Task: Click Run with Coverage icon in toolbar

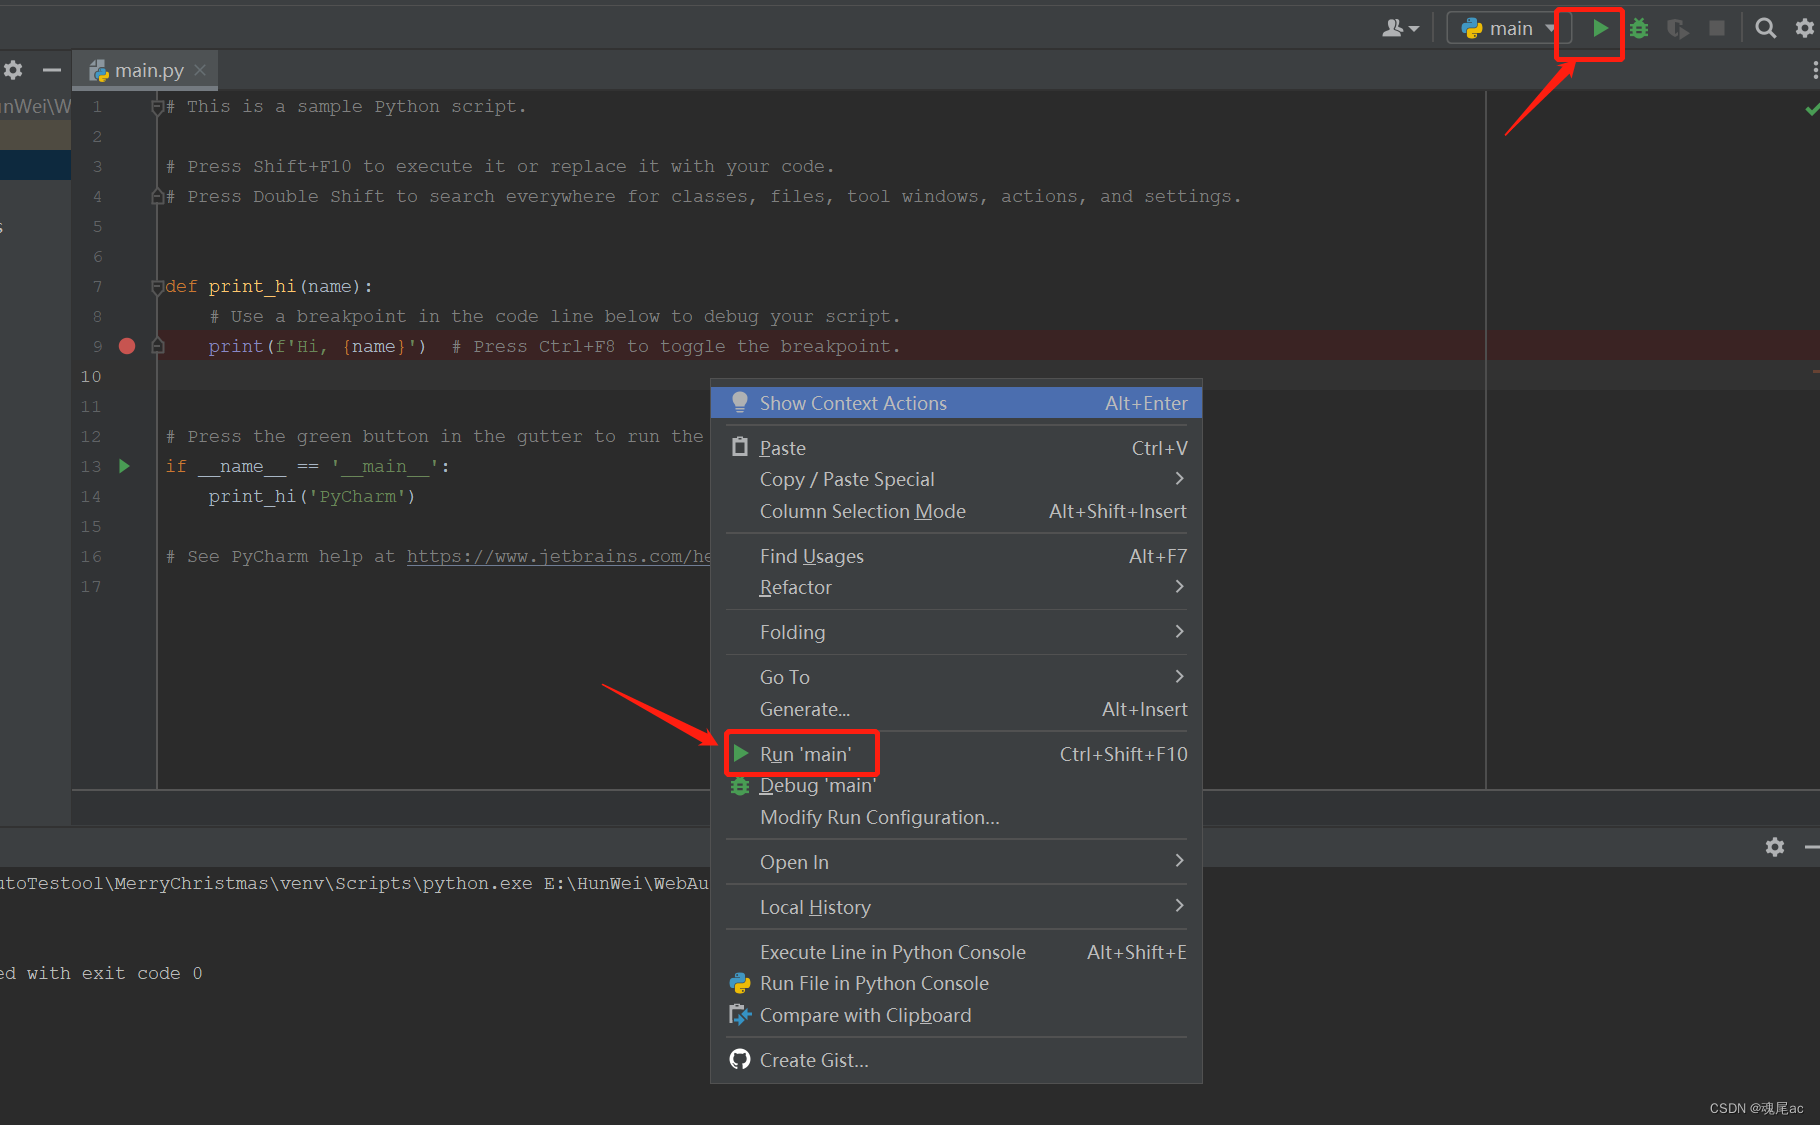Action: (1678, 28)
